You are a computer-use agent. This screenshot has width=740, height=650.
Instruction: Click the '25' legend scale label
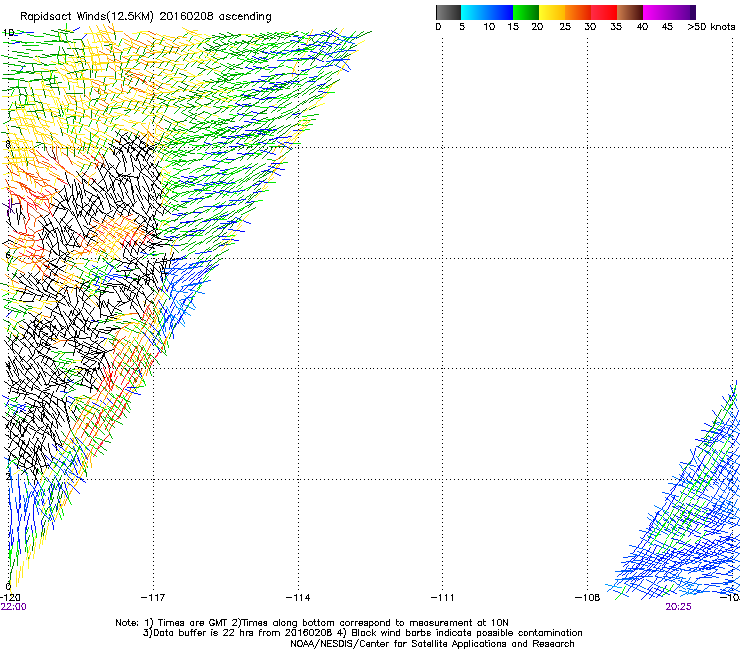click(565, 27)
